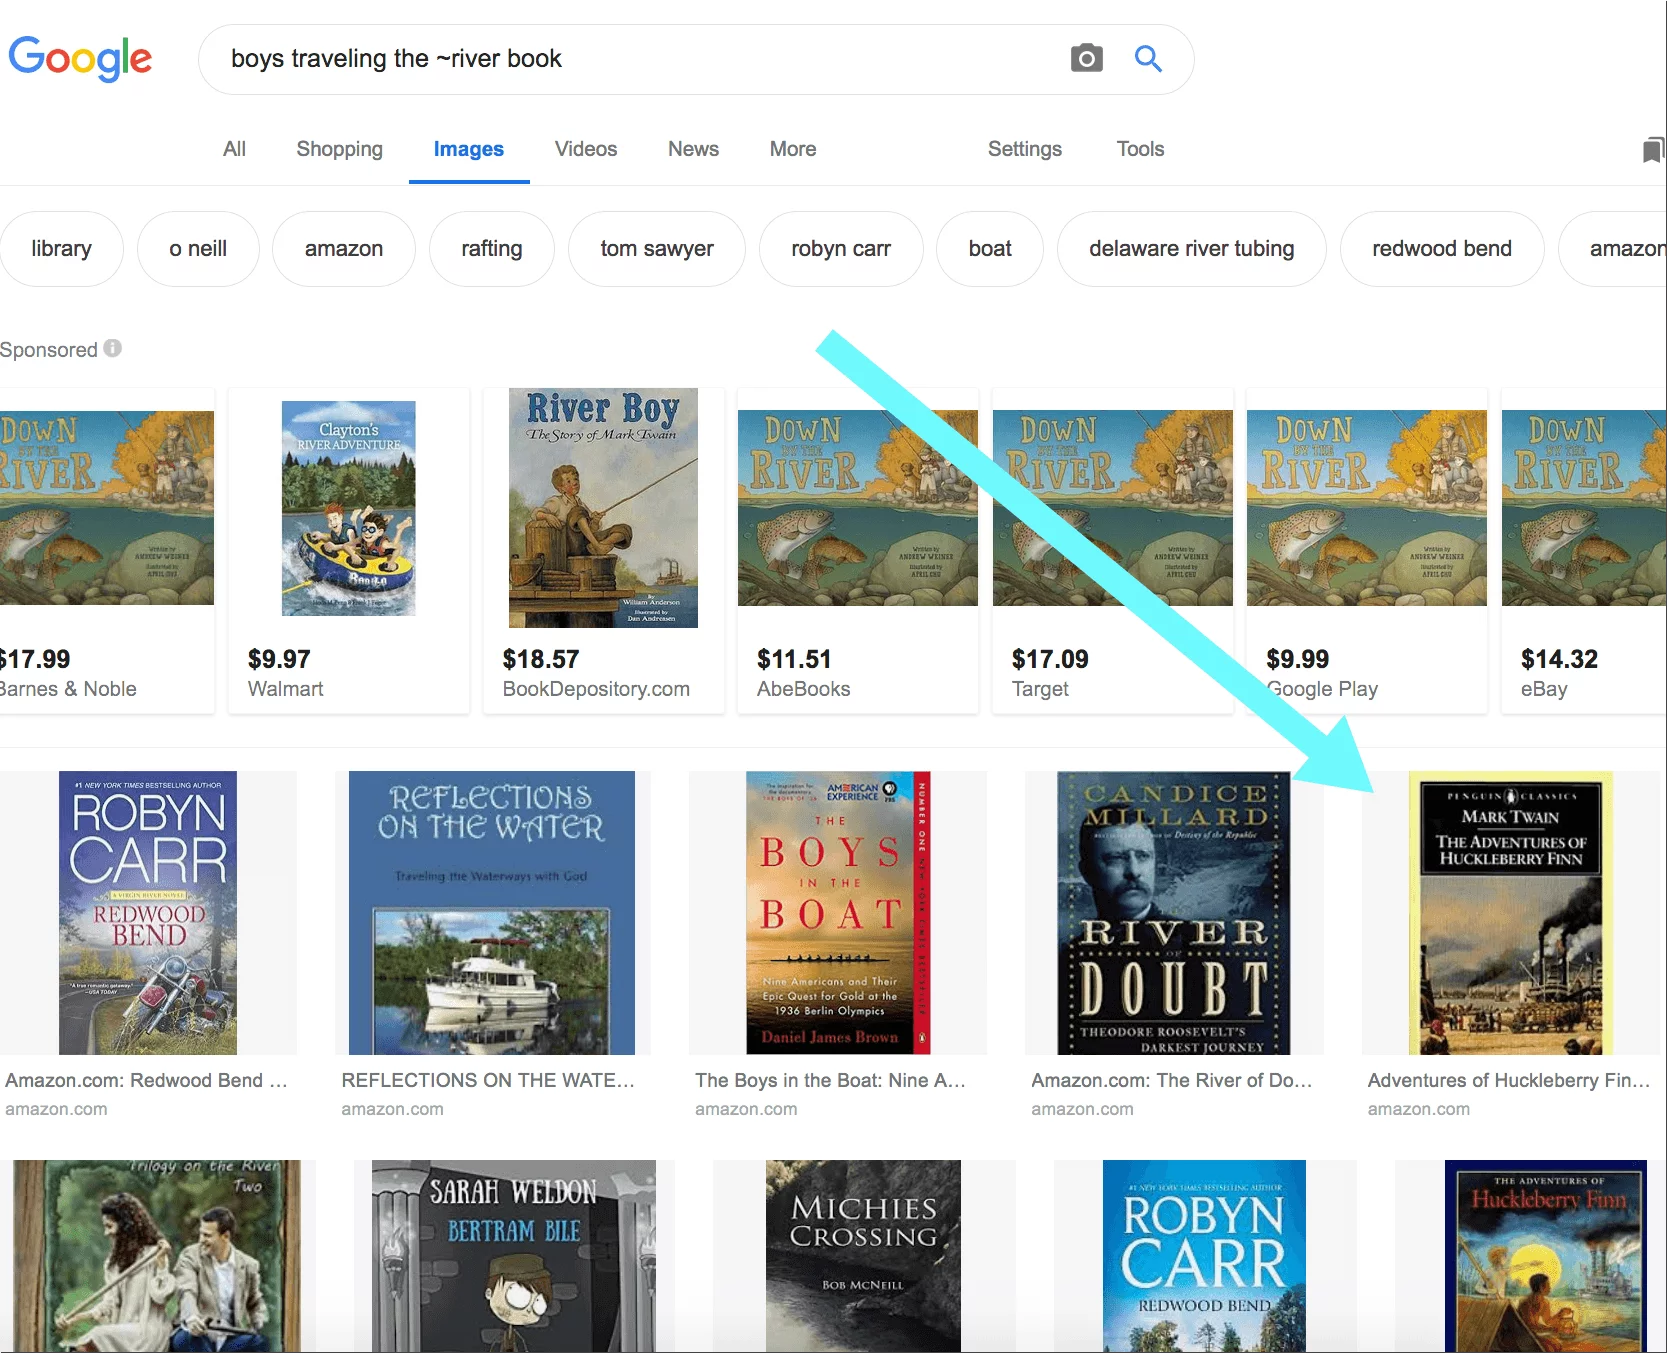This screenshot has height=1353, width=1667.
Task: Click 'Amazon.com: The River of Do…' title
Action: click(x=1171, y=1080)
